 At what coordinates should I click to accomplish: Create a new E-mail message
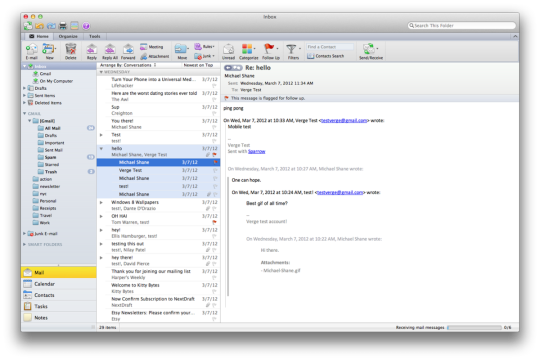pos(31,51)
